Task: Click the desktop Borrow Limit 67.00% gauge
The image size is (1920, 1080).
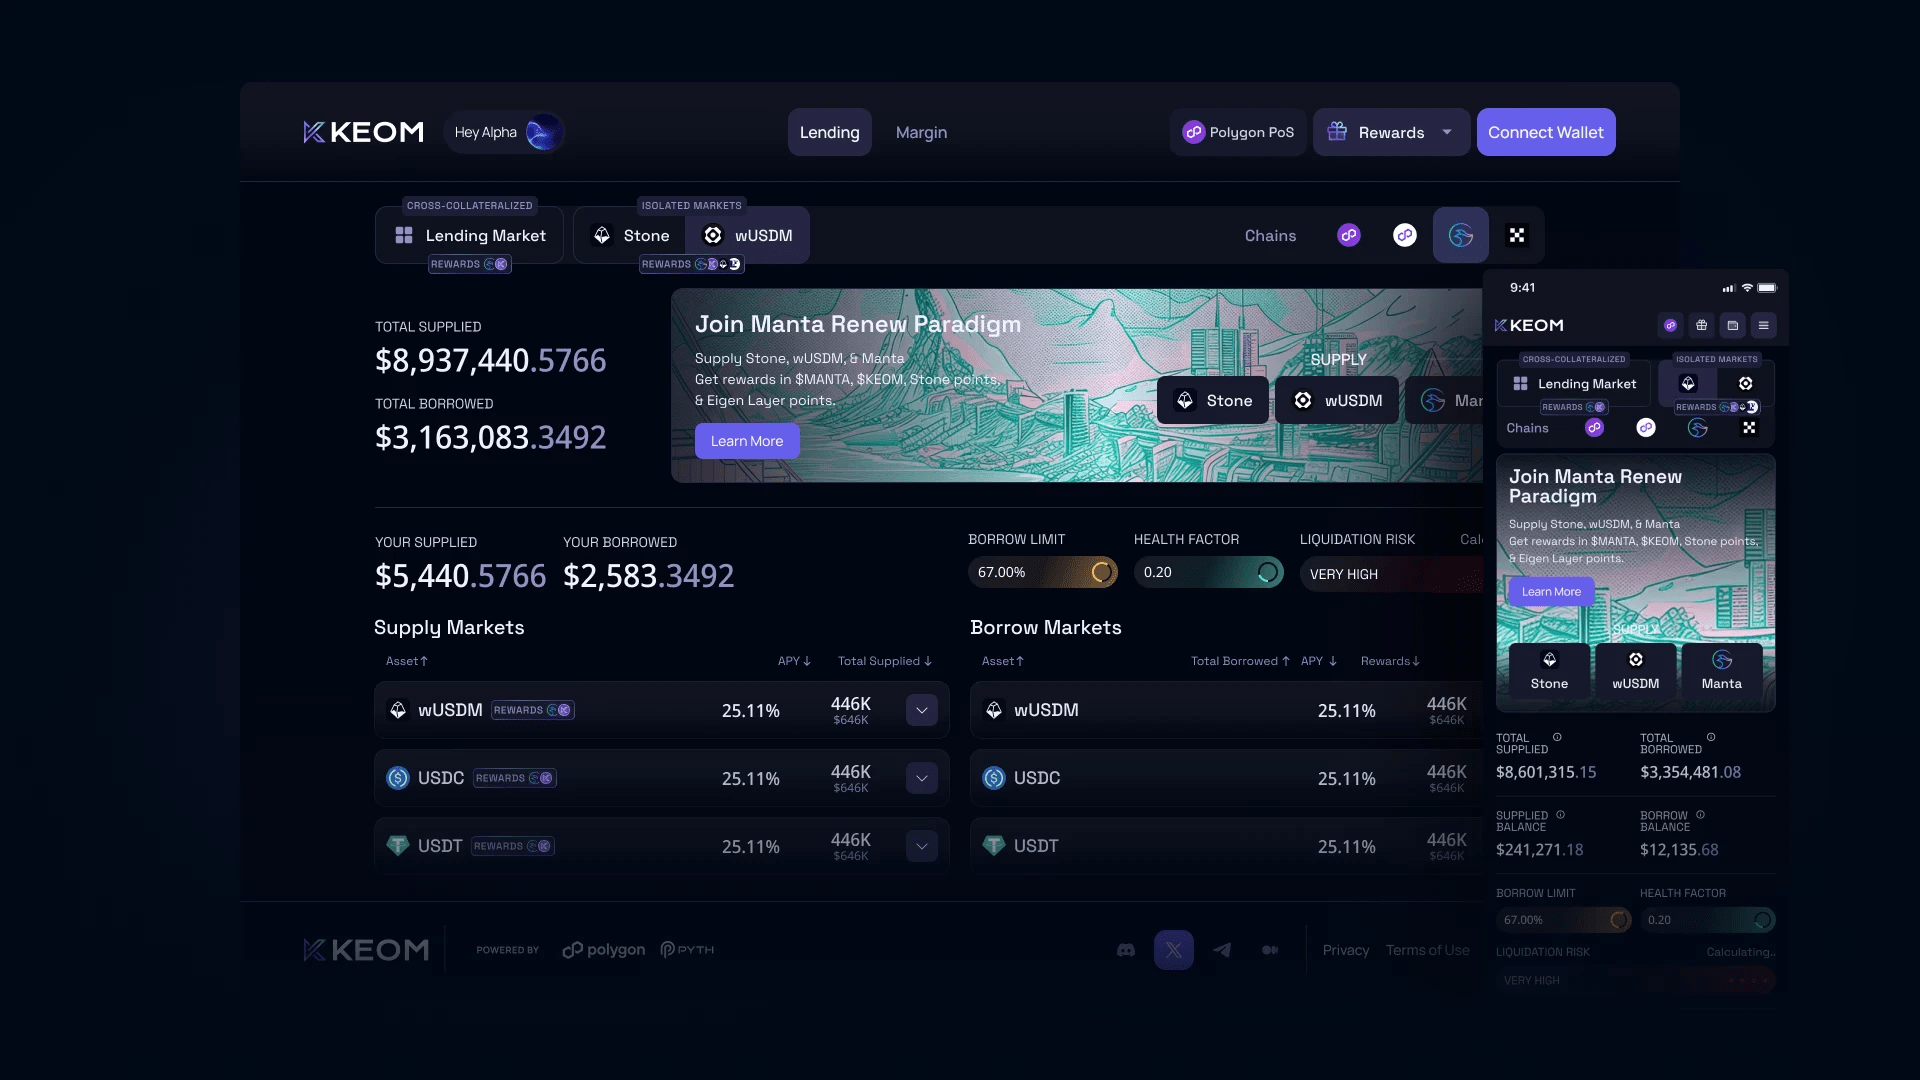Action: point(1043,572)
